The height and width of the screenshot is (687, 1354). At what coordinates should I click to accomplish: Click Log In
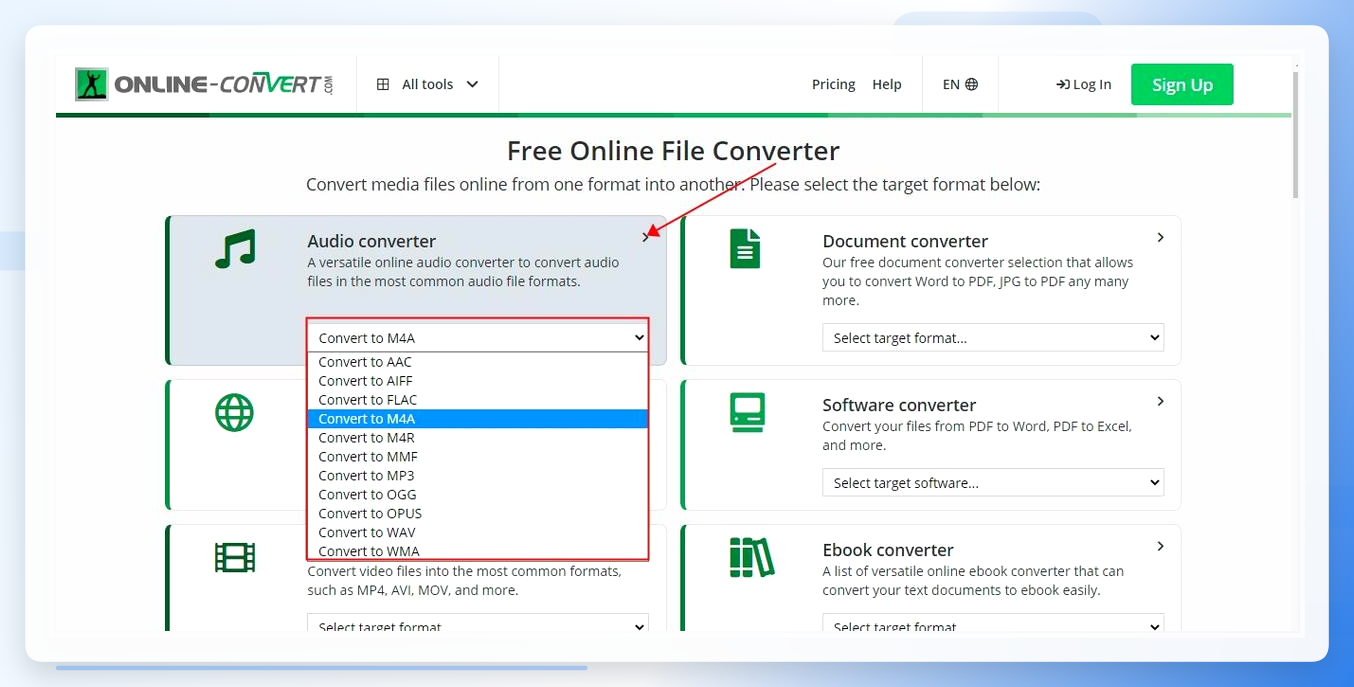1084,84
